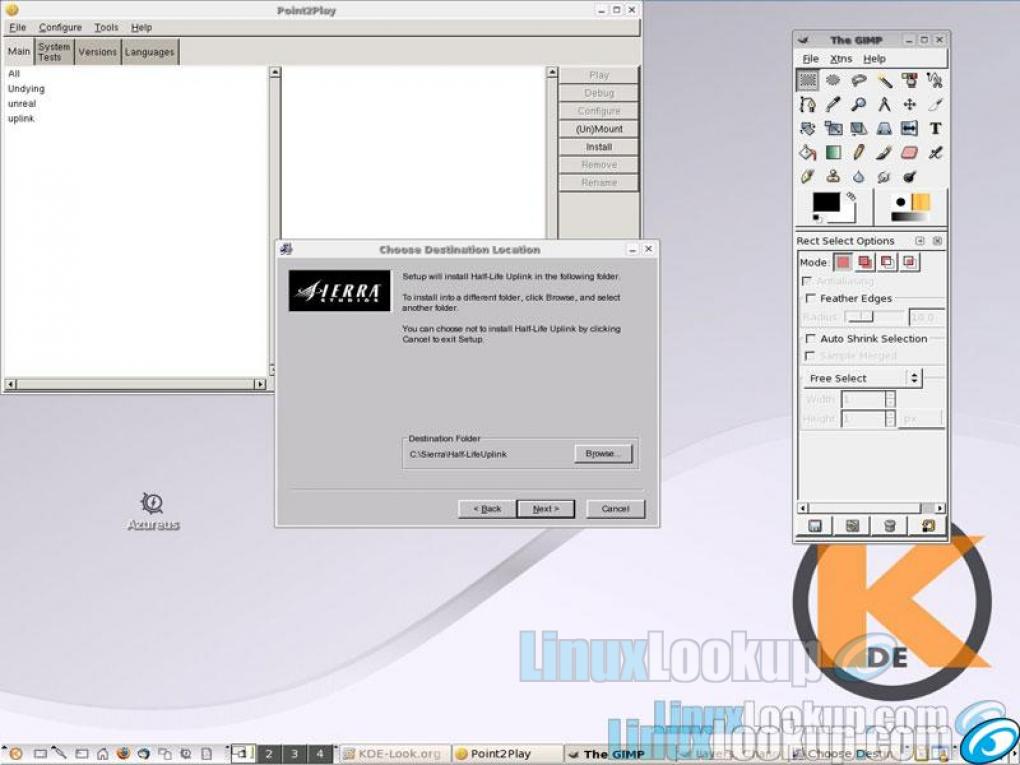Click the Next > button in installer
The height and width of the screenshot is (765, 1020).
click(545, 509)
